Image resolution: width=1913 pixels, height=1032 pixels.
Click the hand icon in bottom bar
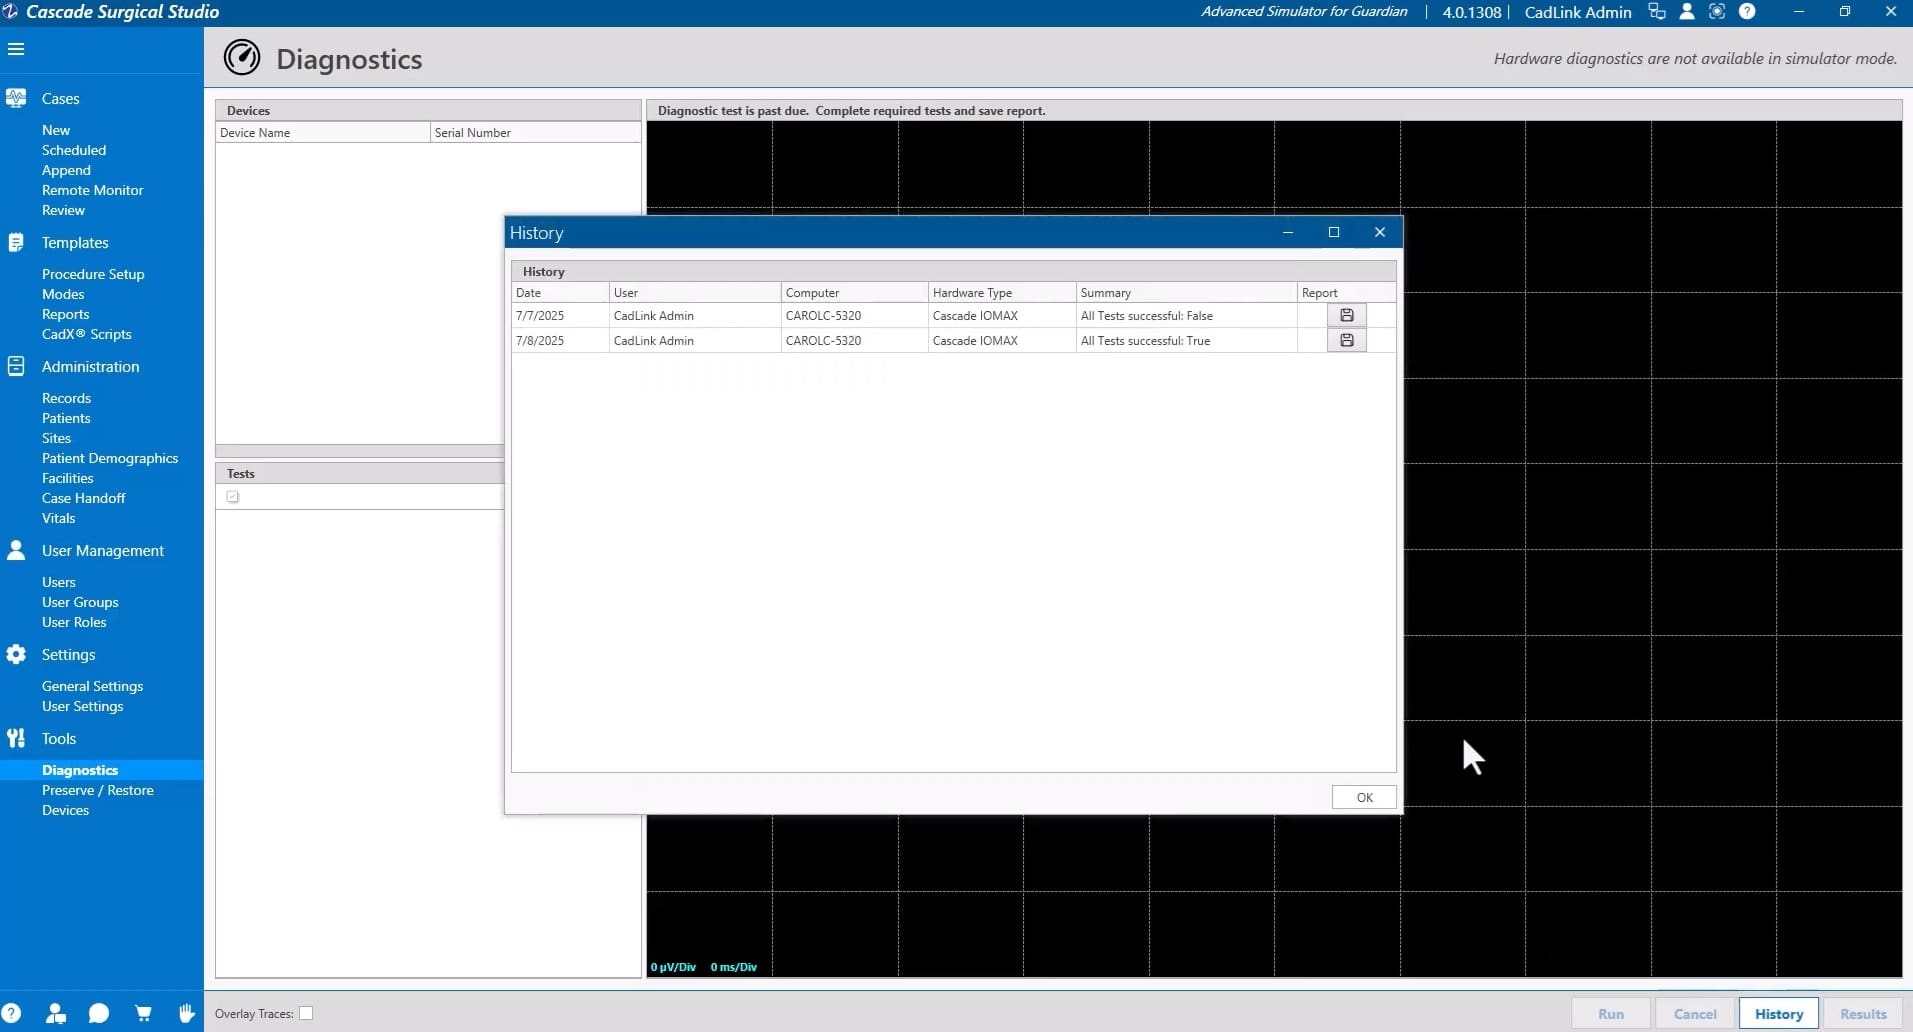click(186, 1013)
